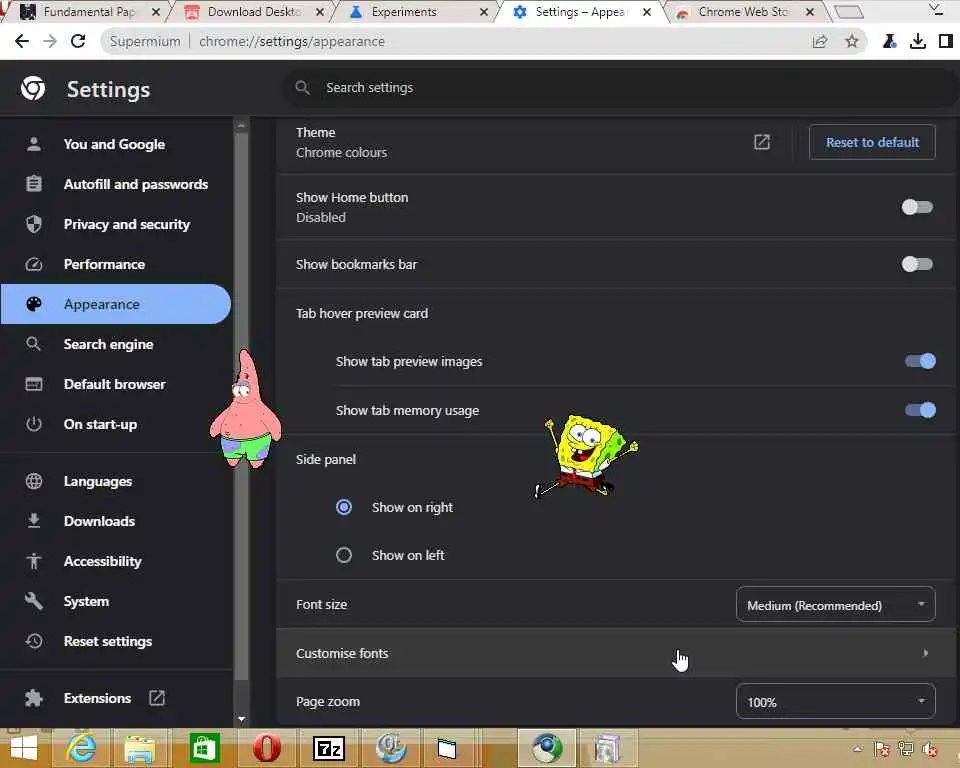Disable Show tab preview images toggle
The width and height of the screenshot is (960, 768).
[x=920, y=361]
